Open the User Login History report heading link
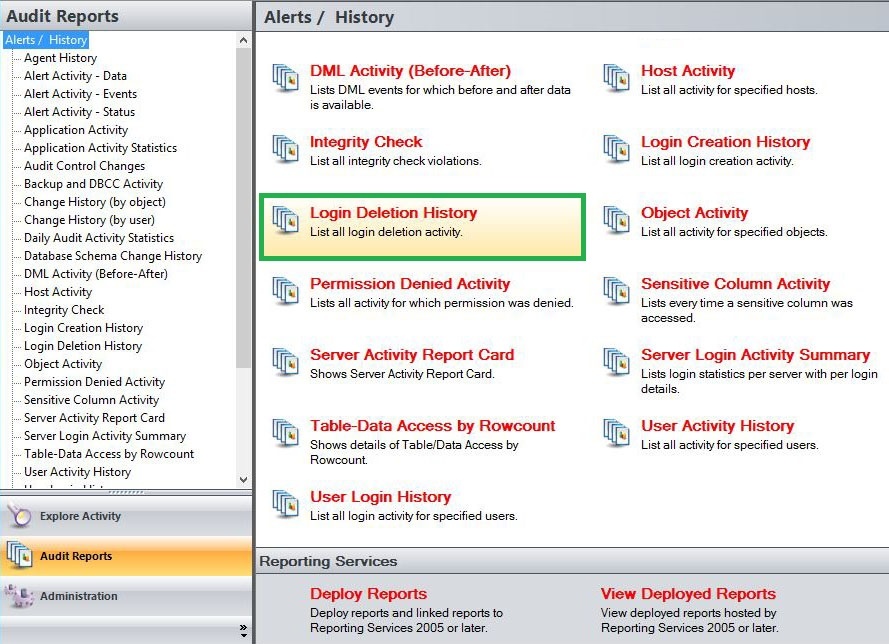Screen dimensions: 889x644 click(380, 497)
